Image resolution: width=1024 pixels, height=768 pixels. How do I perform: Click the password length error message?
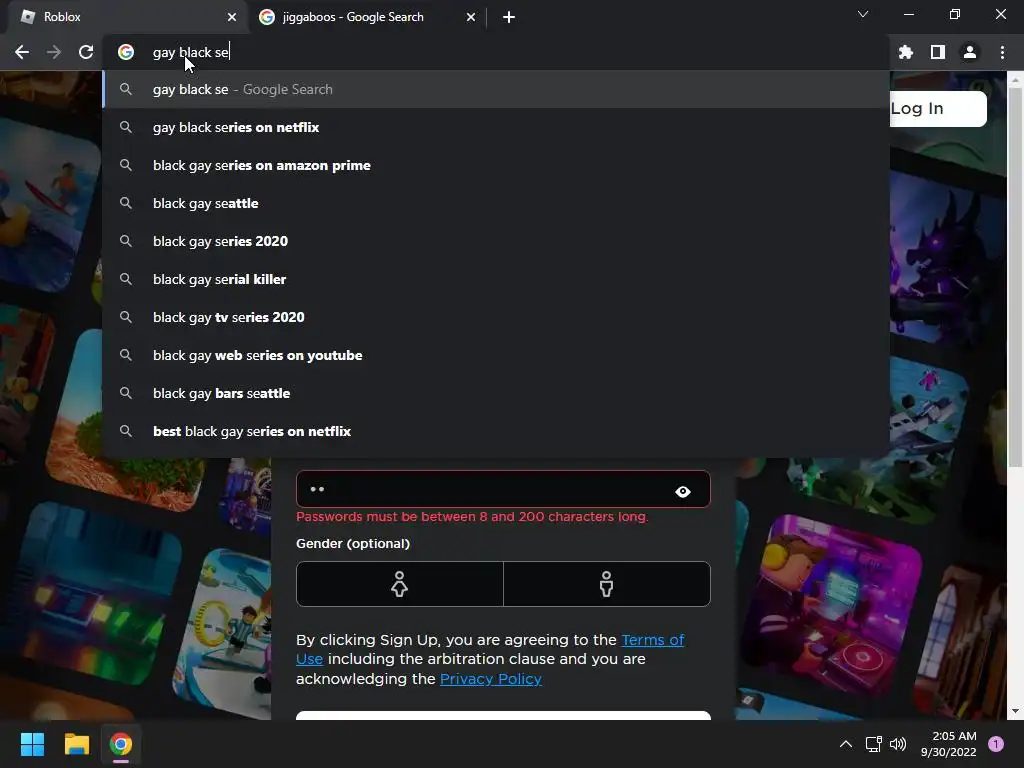[472, 517]
